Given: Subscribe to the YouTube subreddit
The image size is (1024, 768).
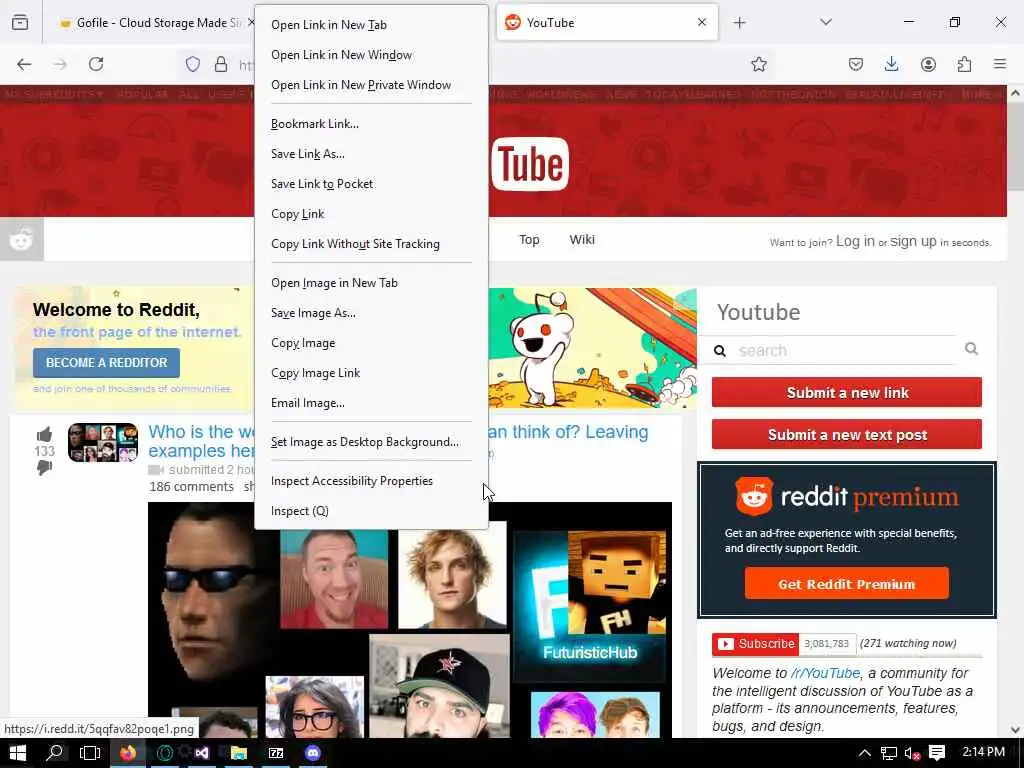Looking at the screenshot, I should click(x=755, y=644).
